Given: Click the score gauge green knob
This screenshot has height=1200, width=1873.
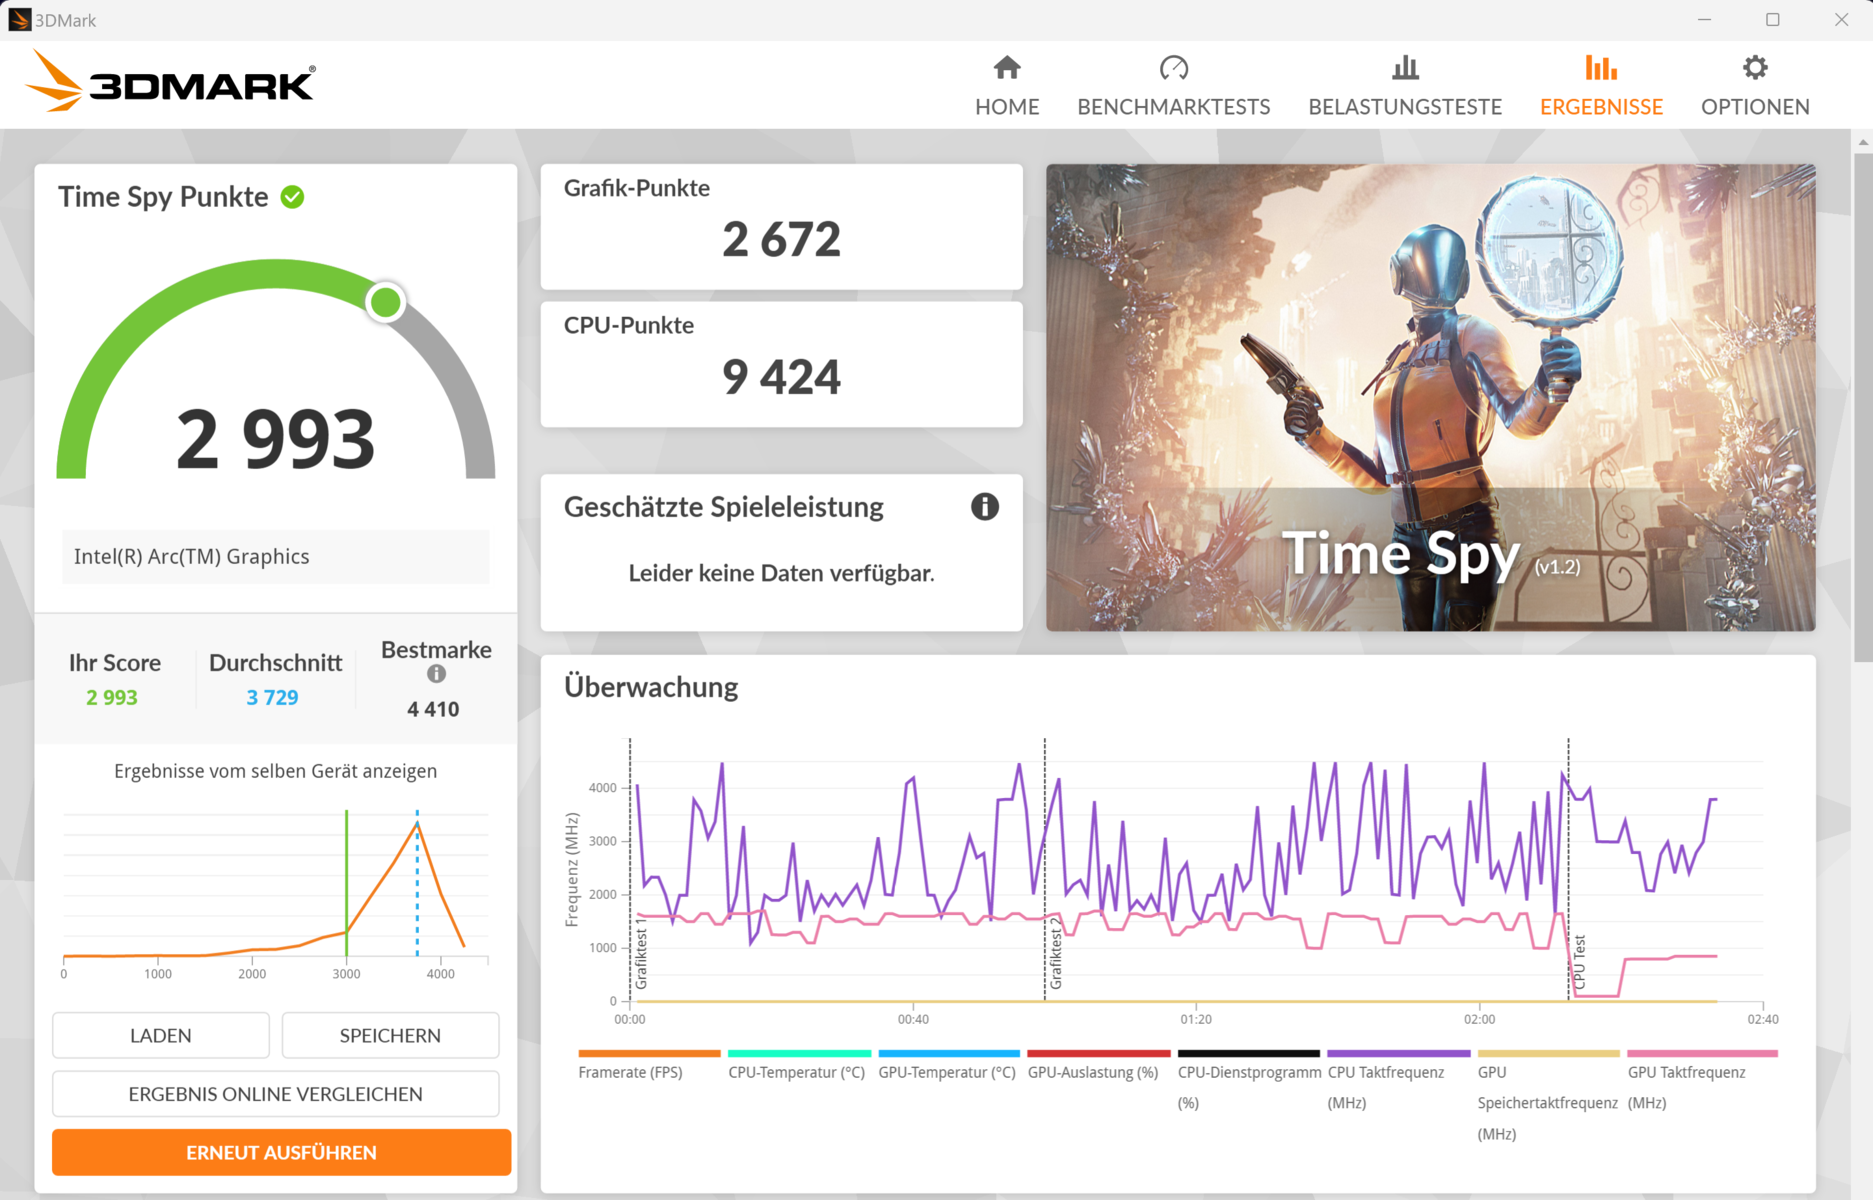Looking at the screenshot, I should [x=385, y=302].
